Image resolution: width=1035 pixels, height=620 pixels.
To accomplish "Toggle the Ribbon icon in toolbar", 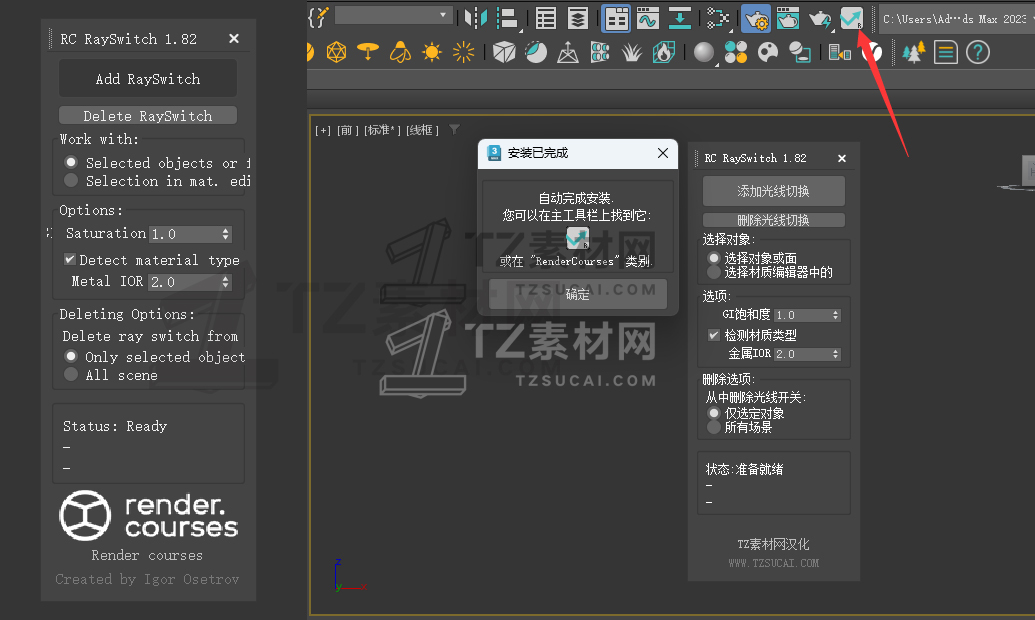I will pos(616,18).
